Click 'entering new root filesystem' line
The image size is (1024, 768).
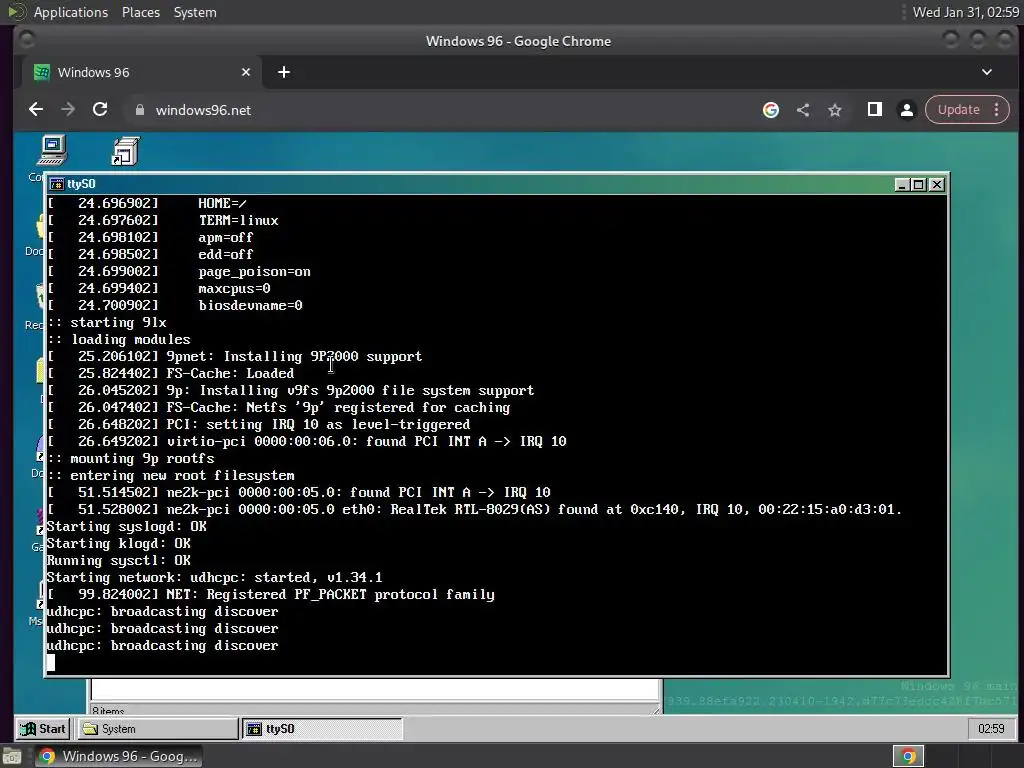pyautogui.click(x=171, y=475)
